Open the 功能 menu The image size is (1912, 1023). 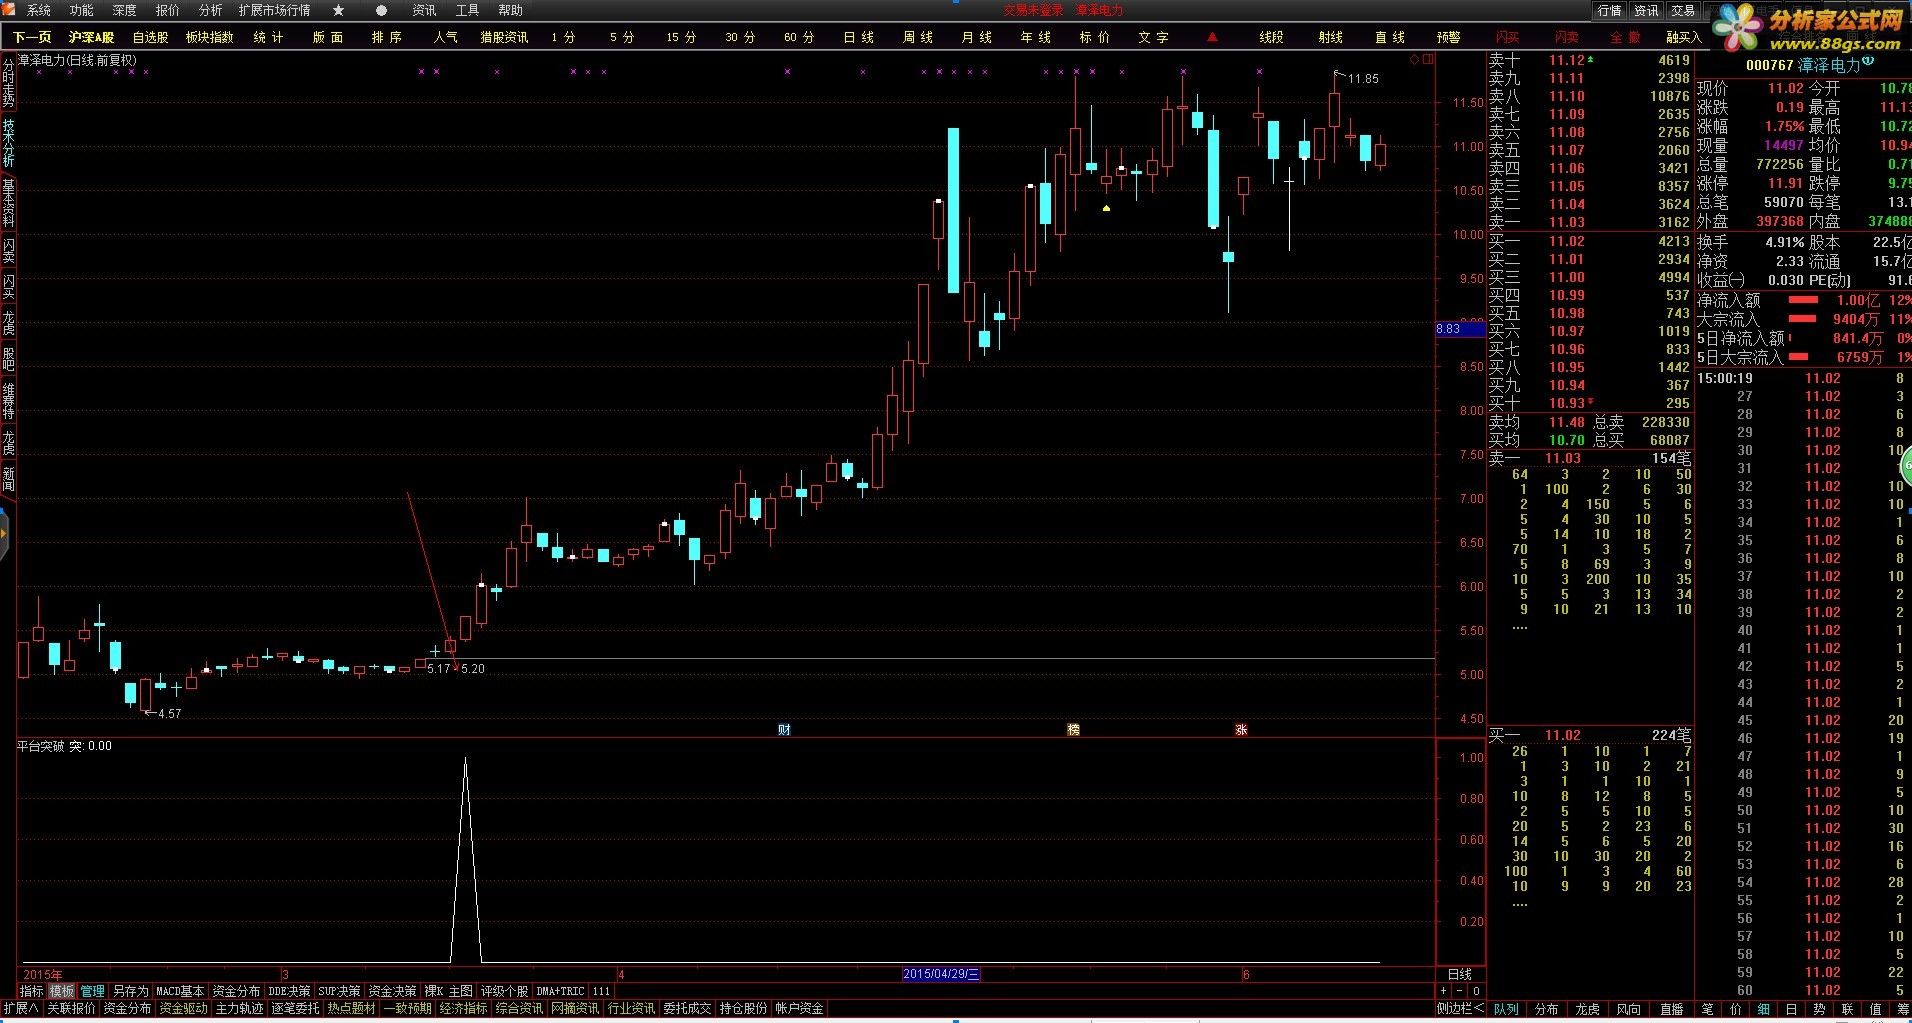tap(82, 10)
